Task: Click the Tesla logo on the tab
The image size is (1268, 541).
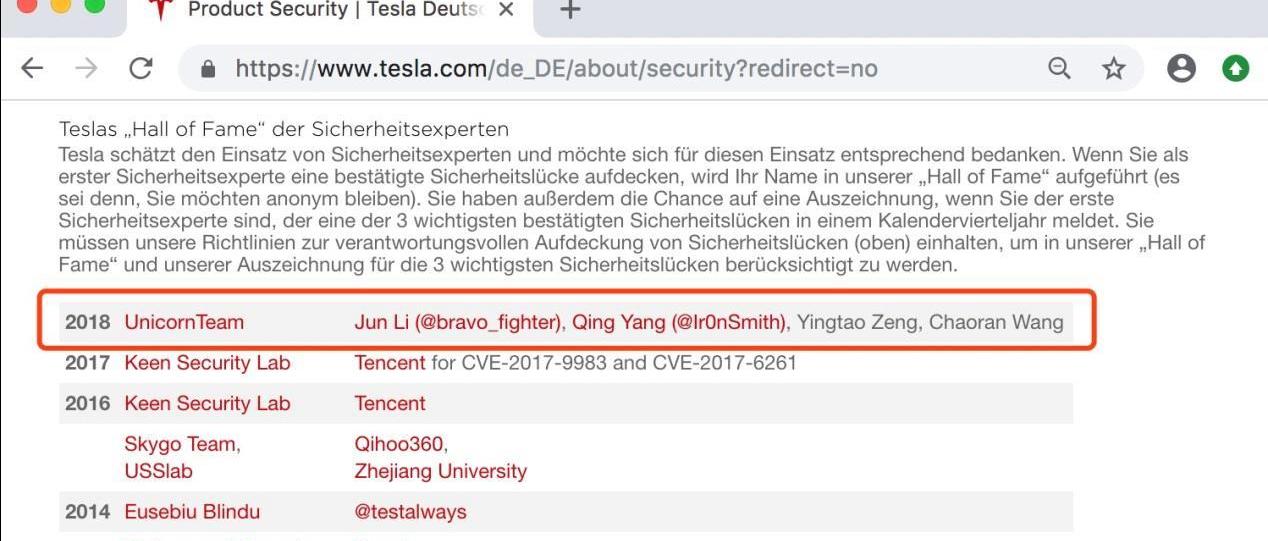Action: (x=160, y=10)
